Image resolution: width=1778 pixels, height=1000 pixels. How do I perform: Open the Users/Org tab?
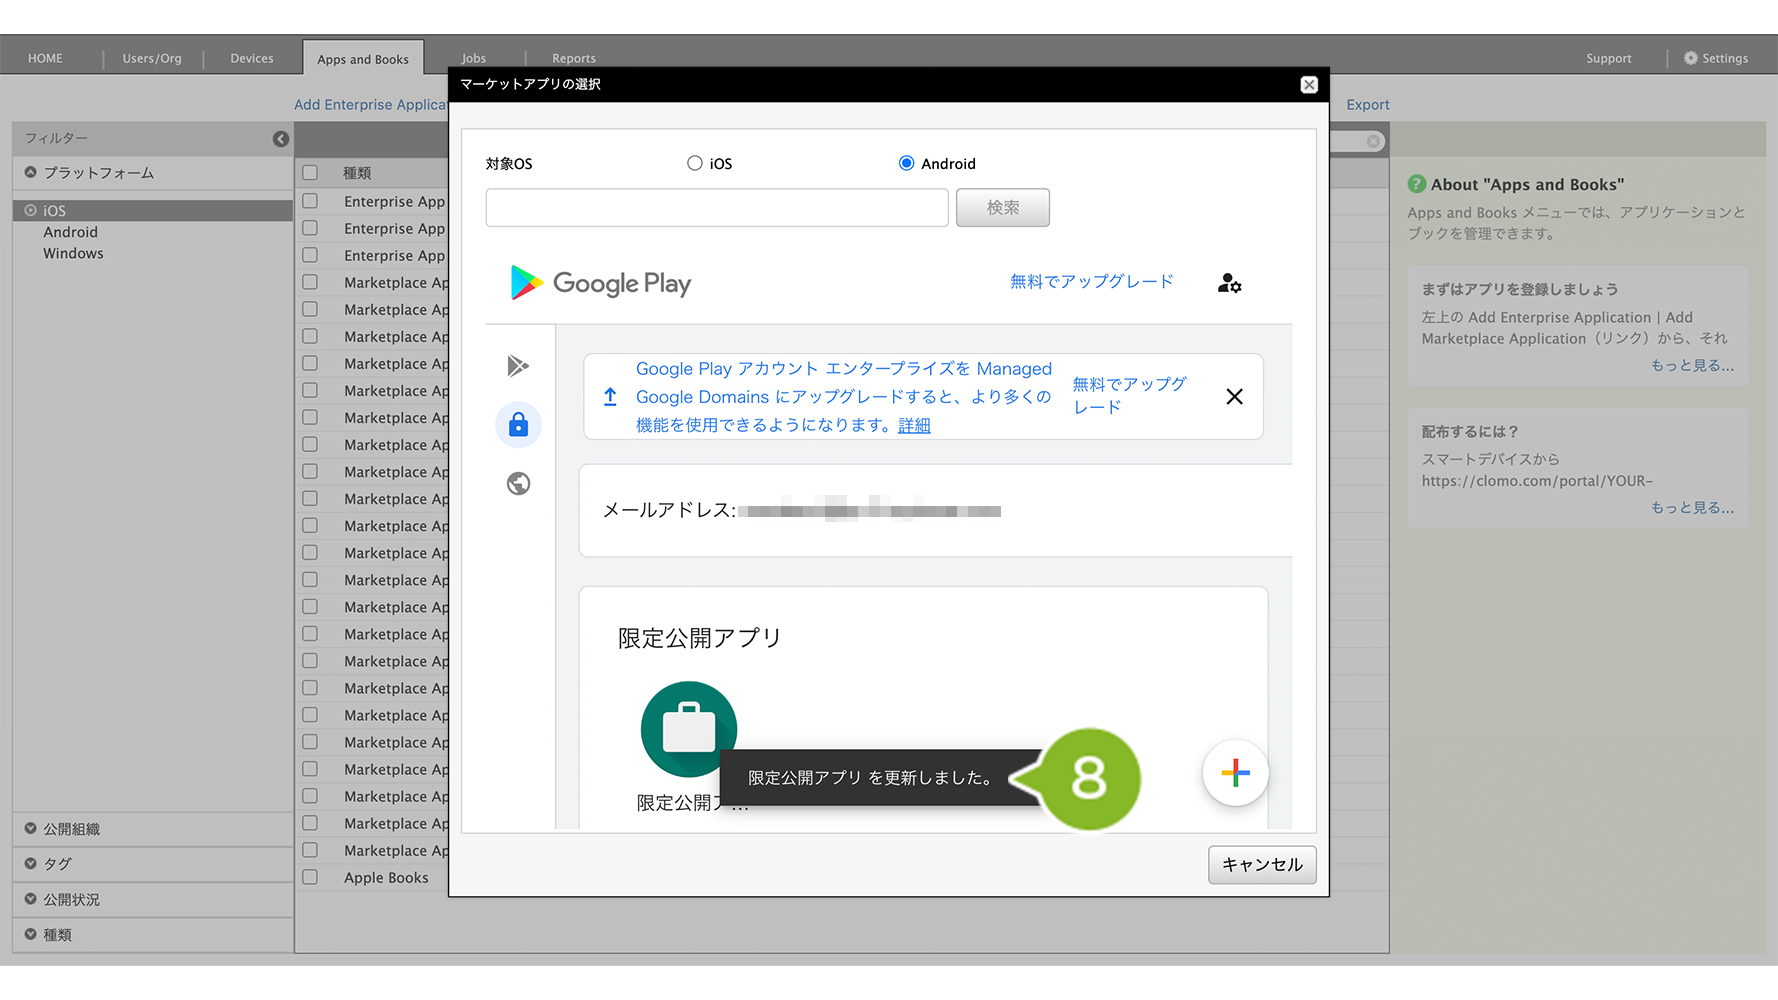152,58
